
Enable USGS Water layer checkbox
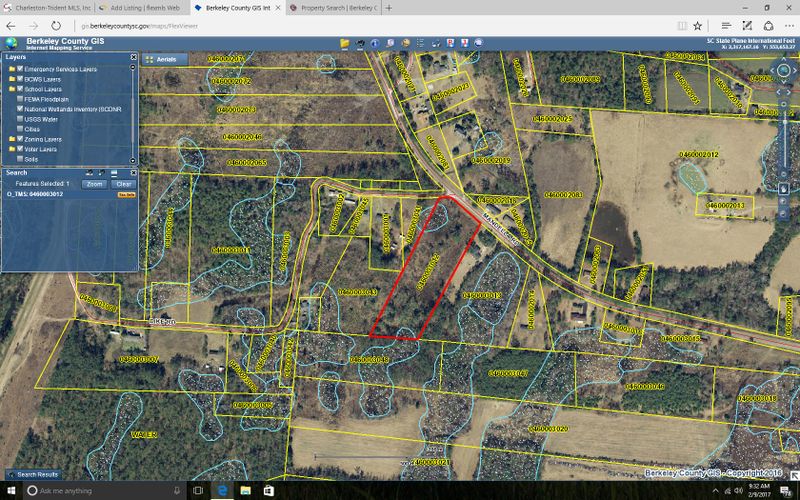click(x=20, y=119)
